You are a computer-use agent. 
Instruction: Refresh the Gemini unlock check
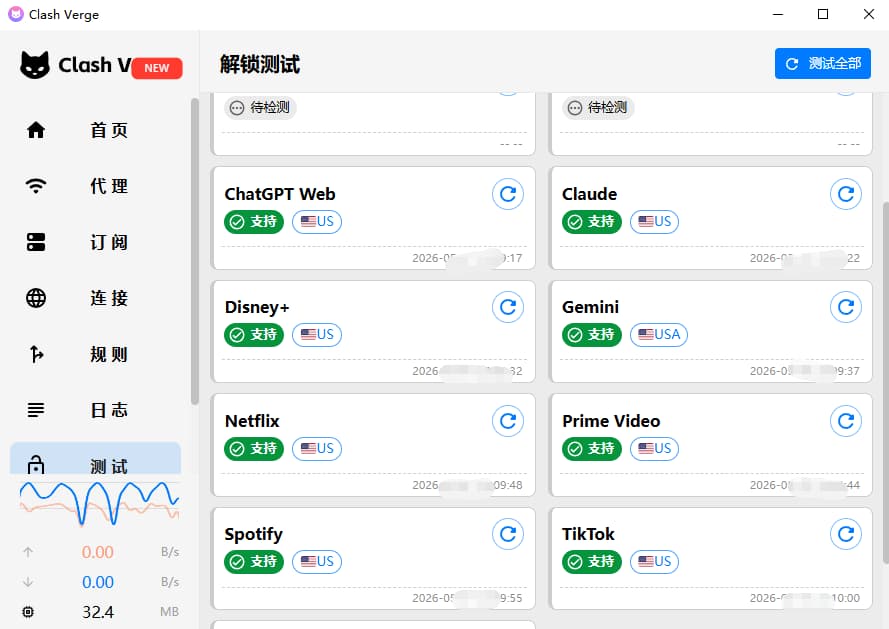[845, 307]
